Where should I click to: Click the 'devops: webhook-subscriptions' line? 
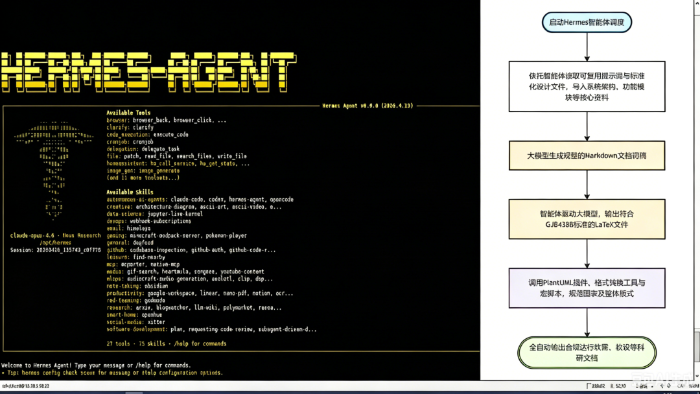tap(149, 221)
